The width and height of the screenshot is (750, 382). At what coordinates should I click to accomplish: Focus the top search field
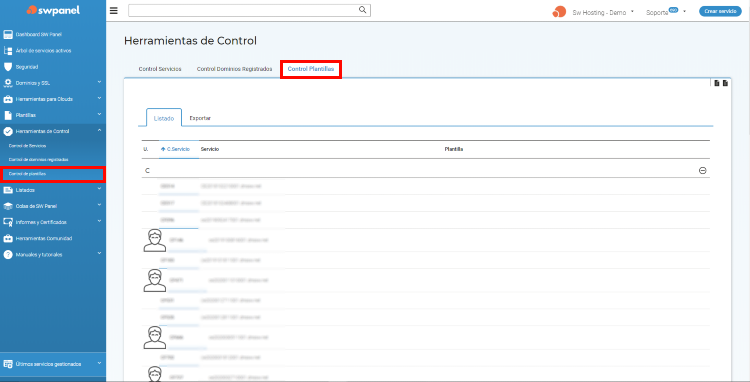[x=249, y=11]
